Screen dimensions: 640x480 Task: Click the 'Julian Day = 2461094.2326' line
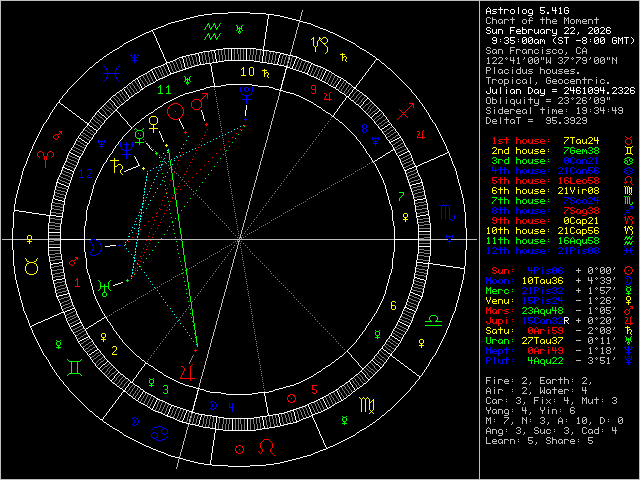coord(560,91)
